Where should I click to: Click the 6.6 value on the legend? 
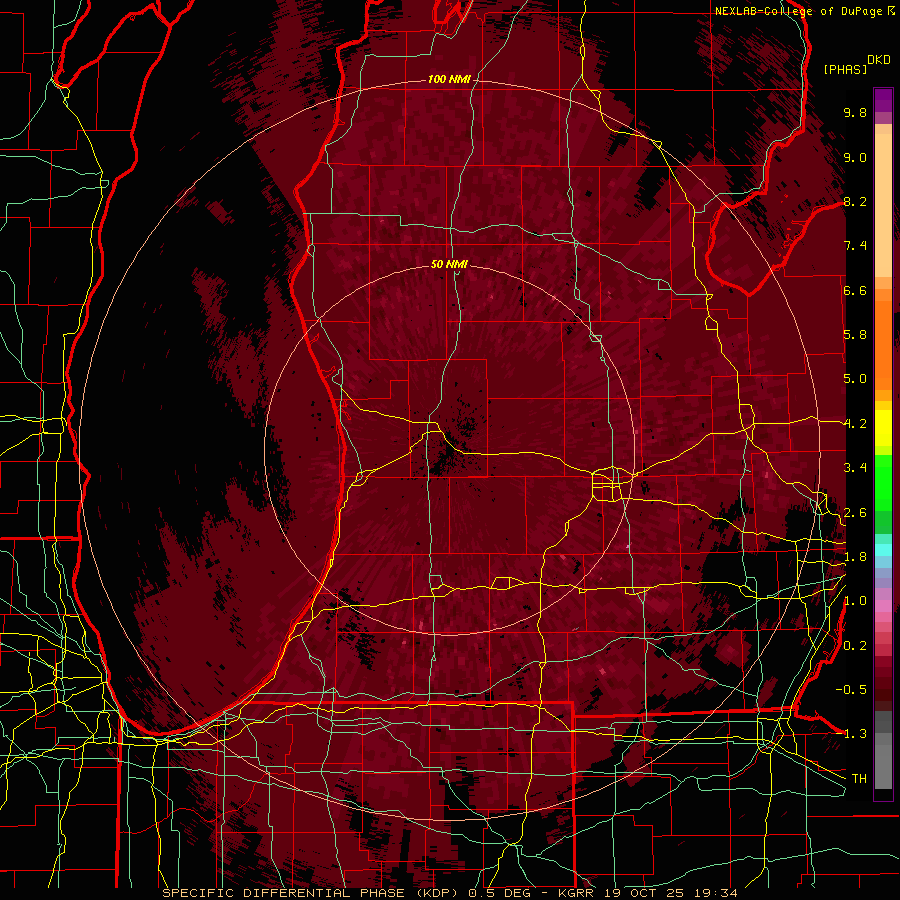(855, 290)
